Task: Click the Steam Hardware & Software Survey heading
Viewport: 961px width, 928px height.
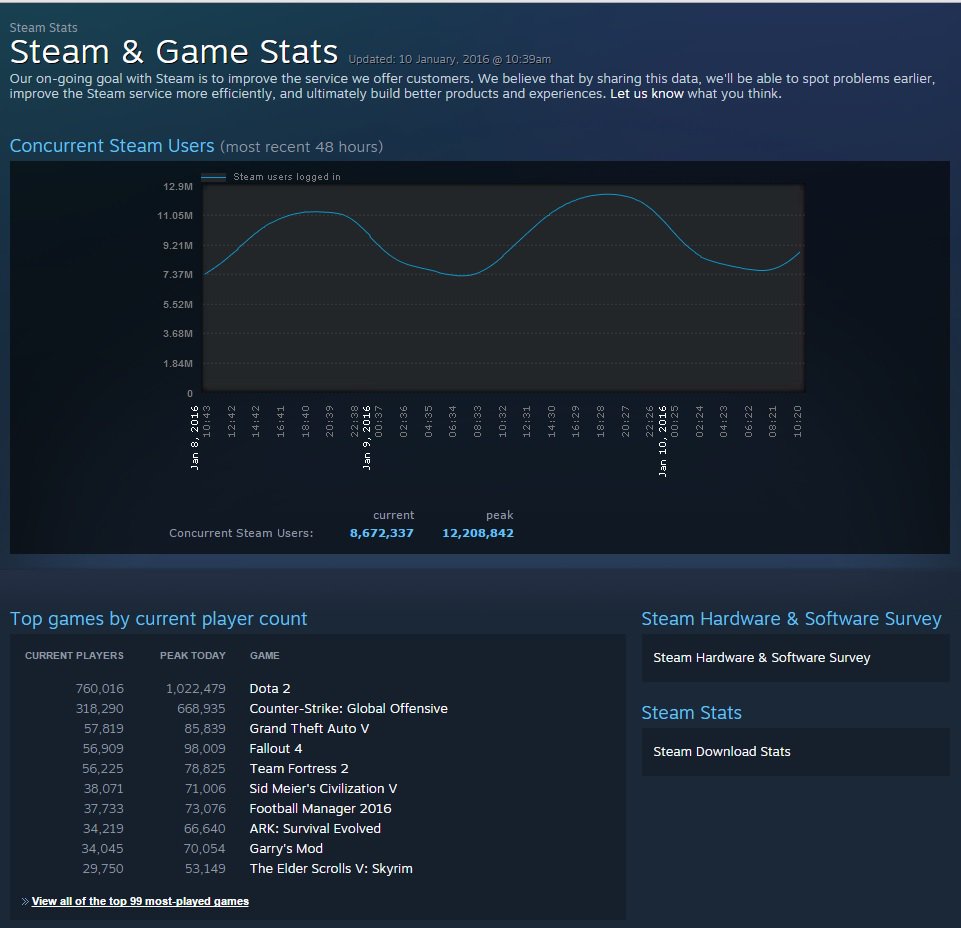Action: click(791, 619)
